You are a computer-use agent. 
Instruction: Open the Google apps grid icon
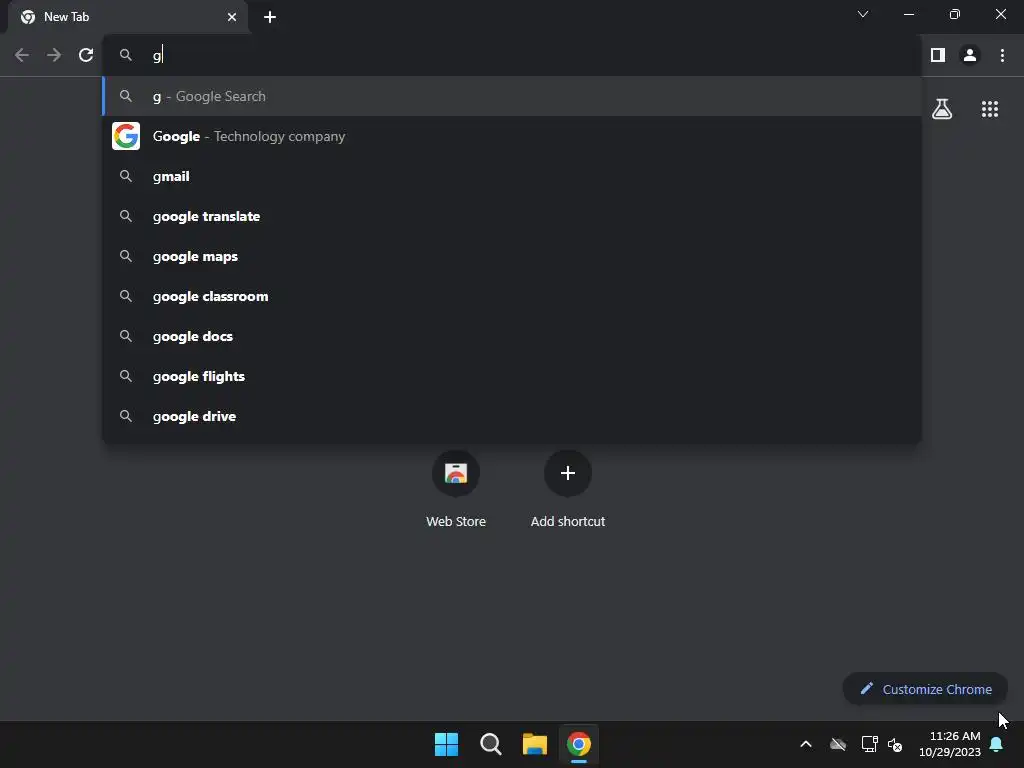point(990,109)
